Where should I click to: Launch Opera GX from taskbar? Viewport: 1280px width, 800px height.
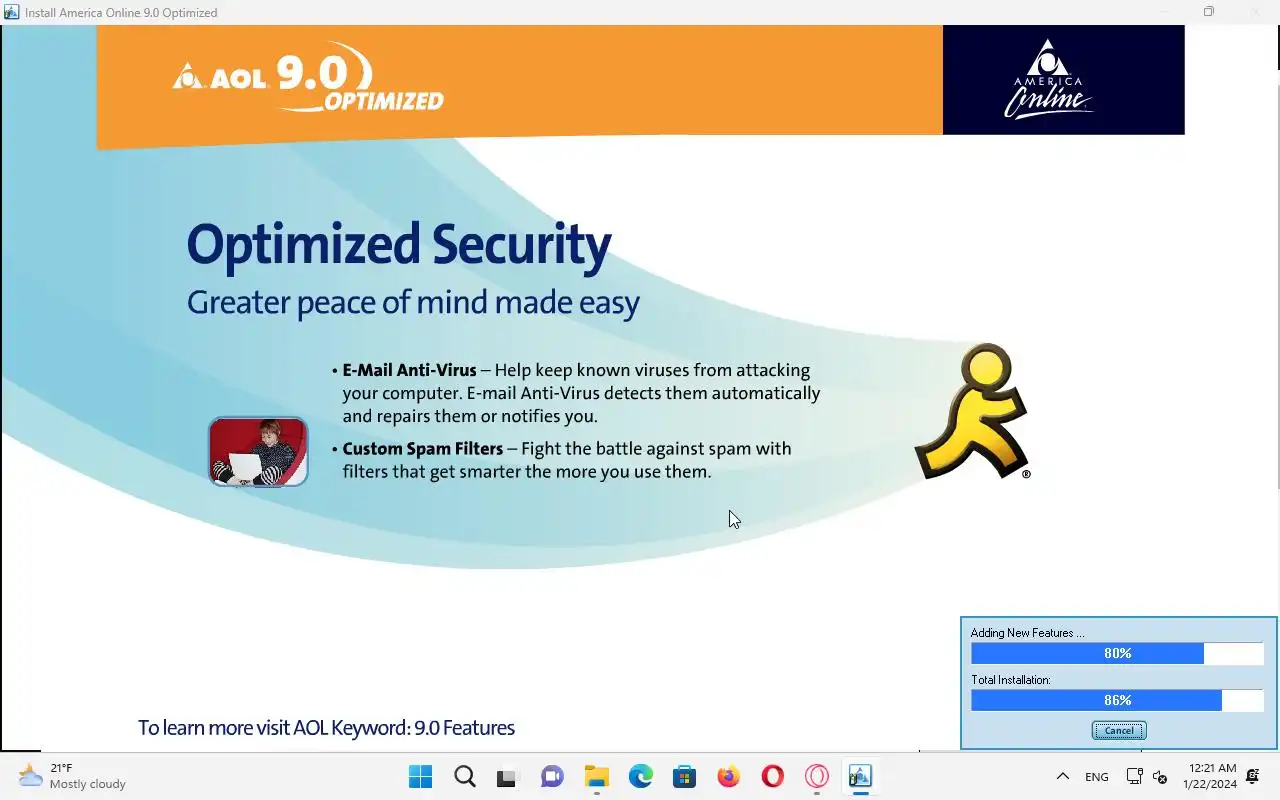[x=817, y=776]
